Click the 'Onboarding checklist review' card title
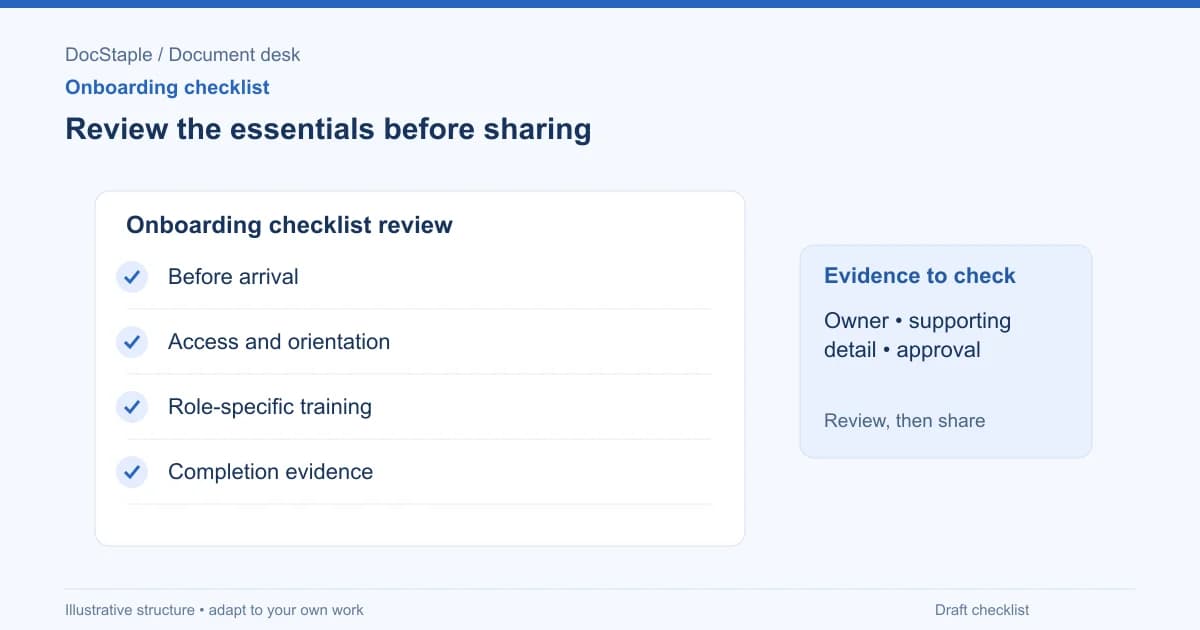1200x630 pixels. click(x=289, y=225)
